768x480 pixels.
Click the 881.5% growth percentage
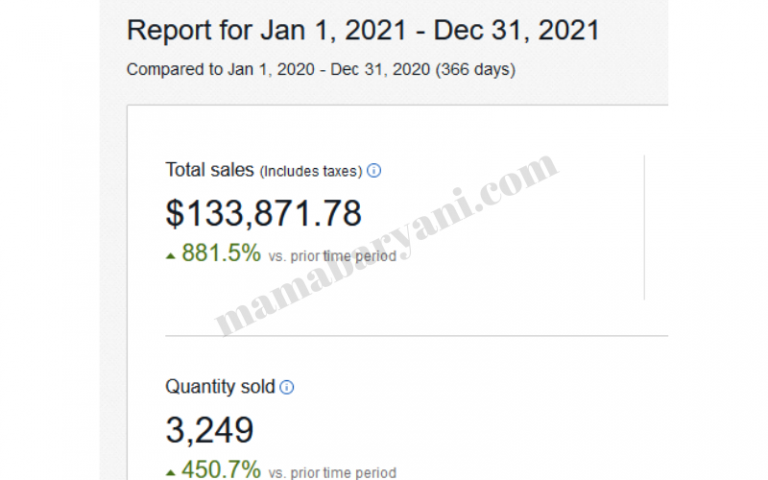(x=221, y=254)
